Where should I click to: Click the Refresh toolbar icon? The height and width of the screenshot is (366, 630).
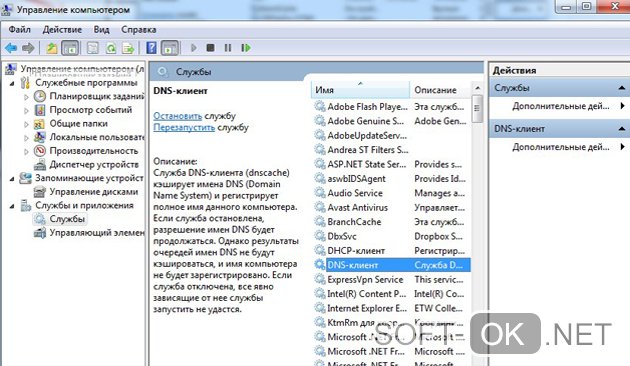tap(111, 48)
